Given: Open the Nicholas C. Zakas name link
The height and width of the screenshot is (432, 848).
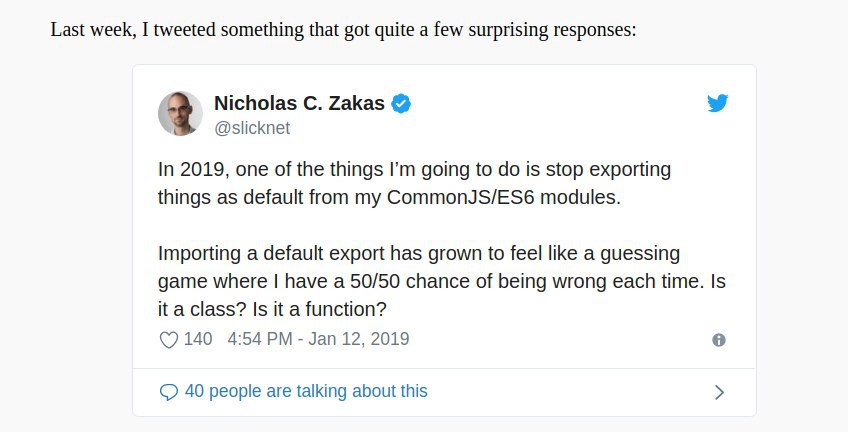Looking at the screenshot, I should [x=299, y=103].
